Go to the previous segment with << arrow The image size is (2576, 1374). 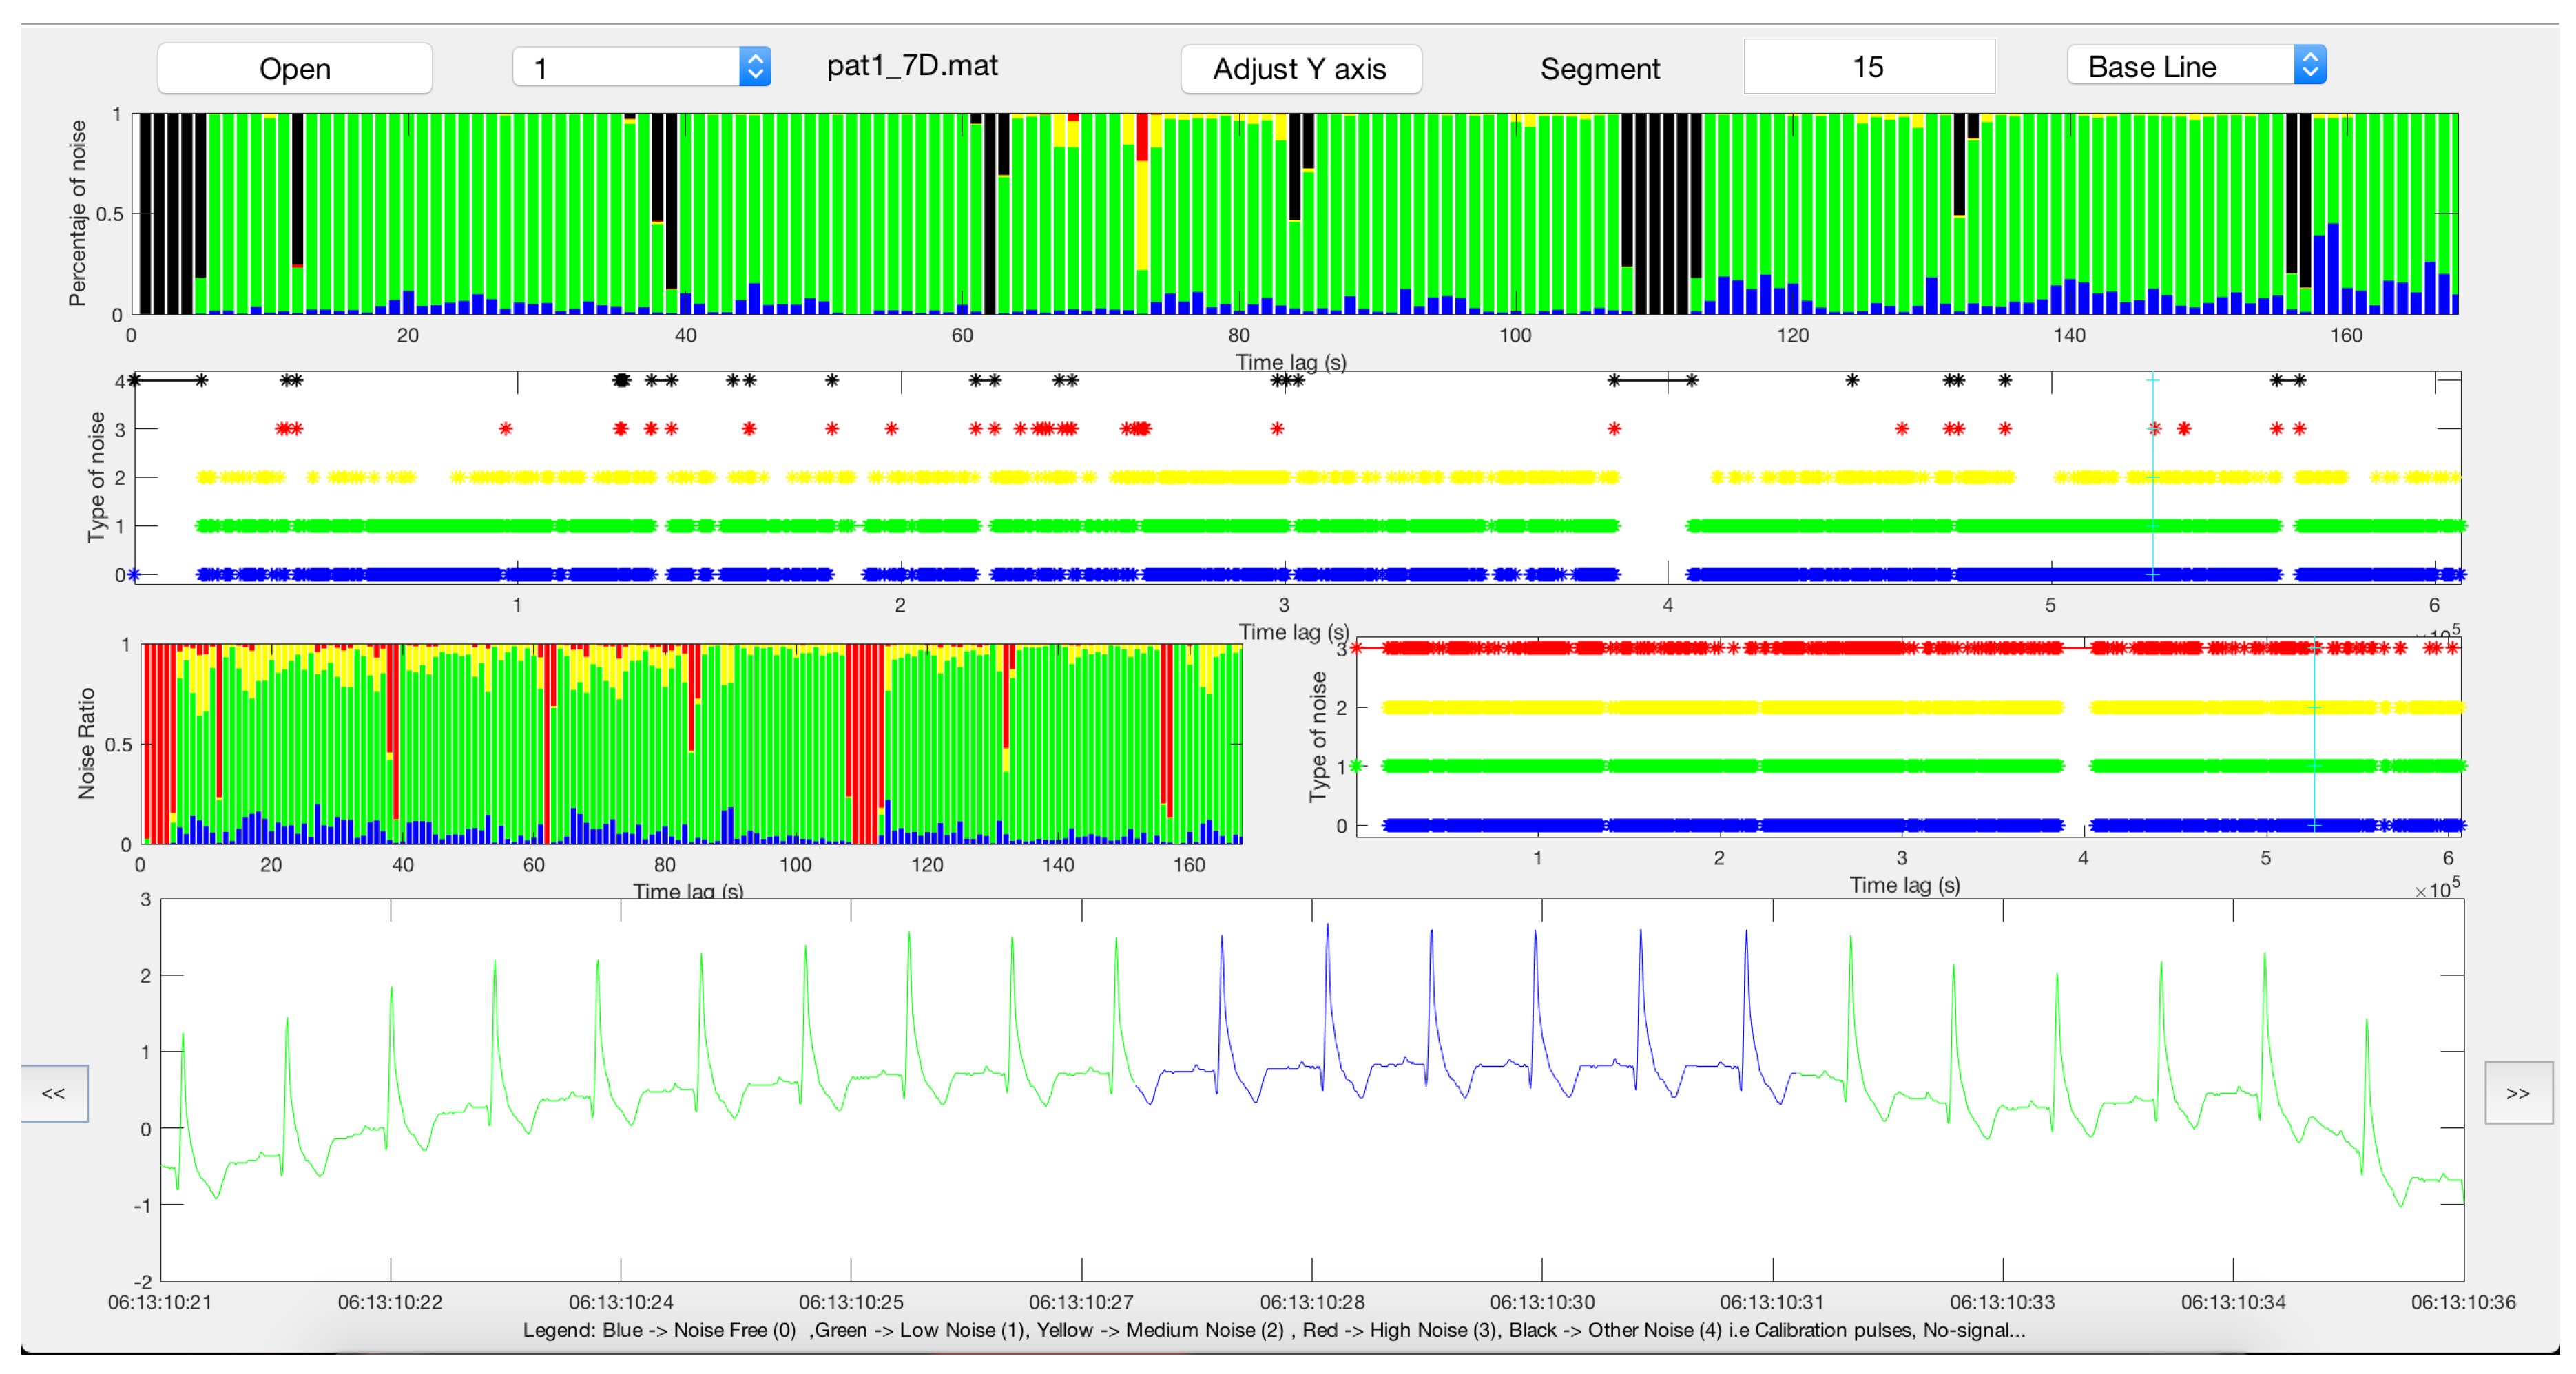pyautogui.click(x=54, y=1093)
